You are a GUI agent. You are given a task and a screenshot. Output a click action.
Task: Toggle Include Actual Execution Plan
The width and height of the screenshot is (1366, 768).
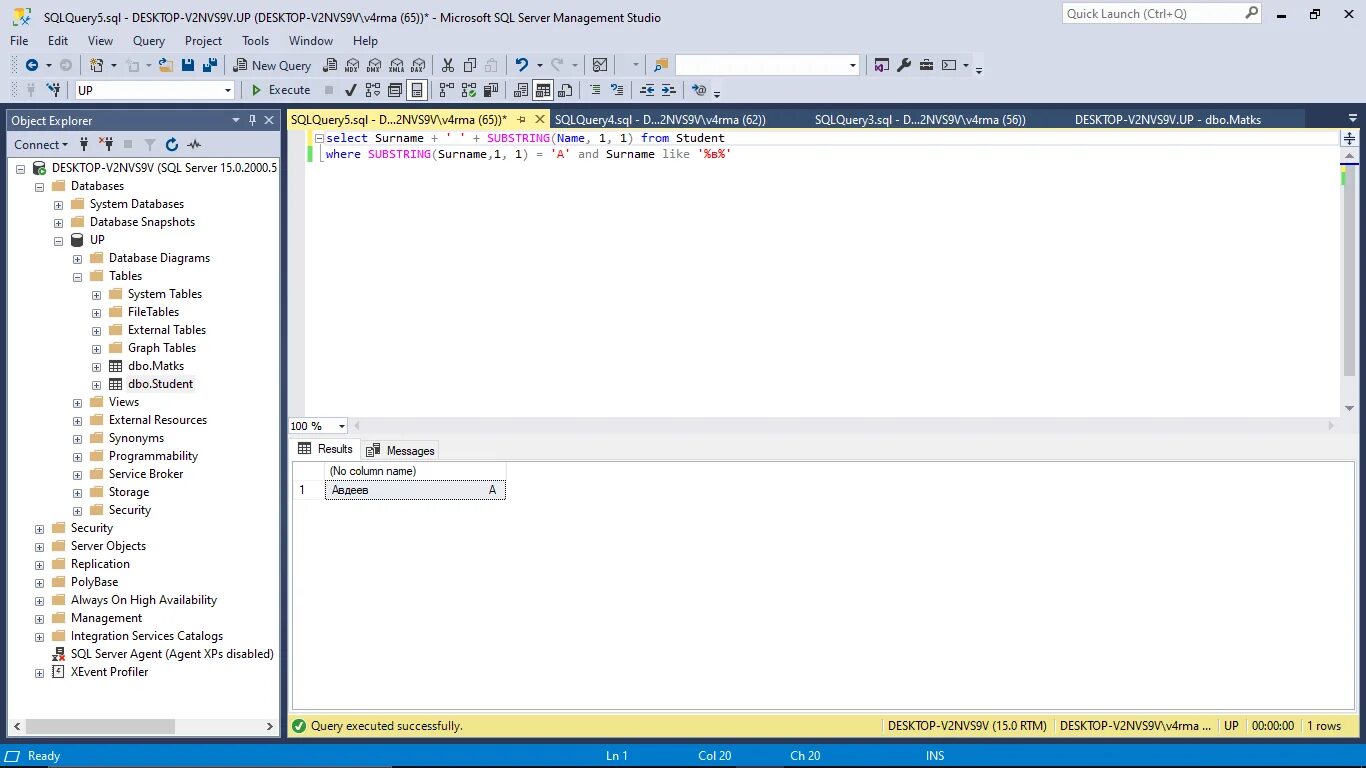pos(446,90)
